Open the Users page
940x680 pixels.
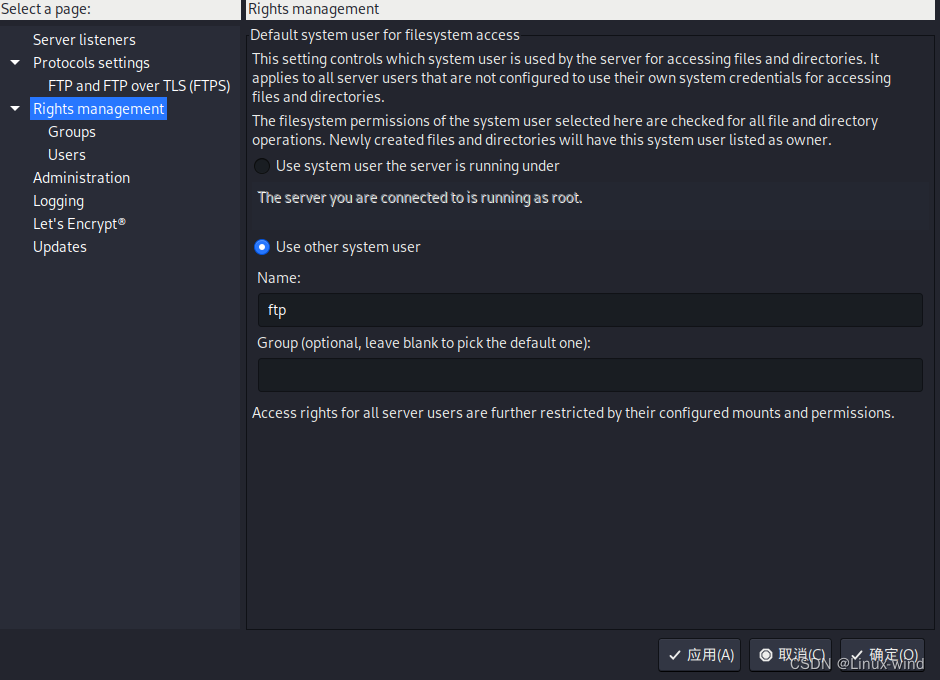(66, 154)
